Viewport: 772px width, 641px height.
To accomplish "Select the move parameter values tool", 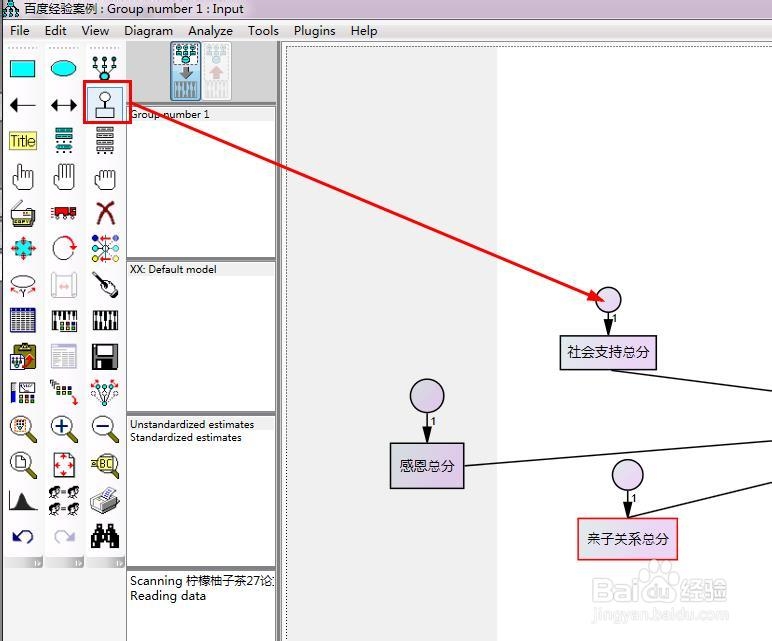I will tap(23, 286).
